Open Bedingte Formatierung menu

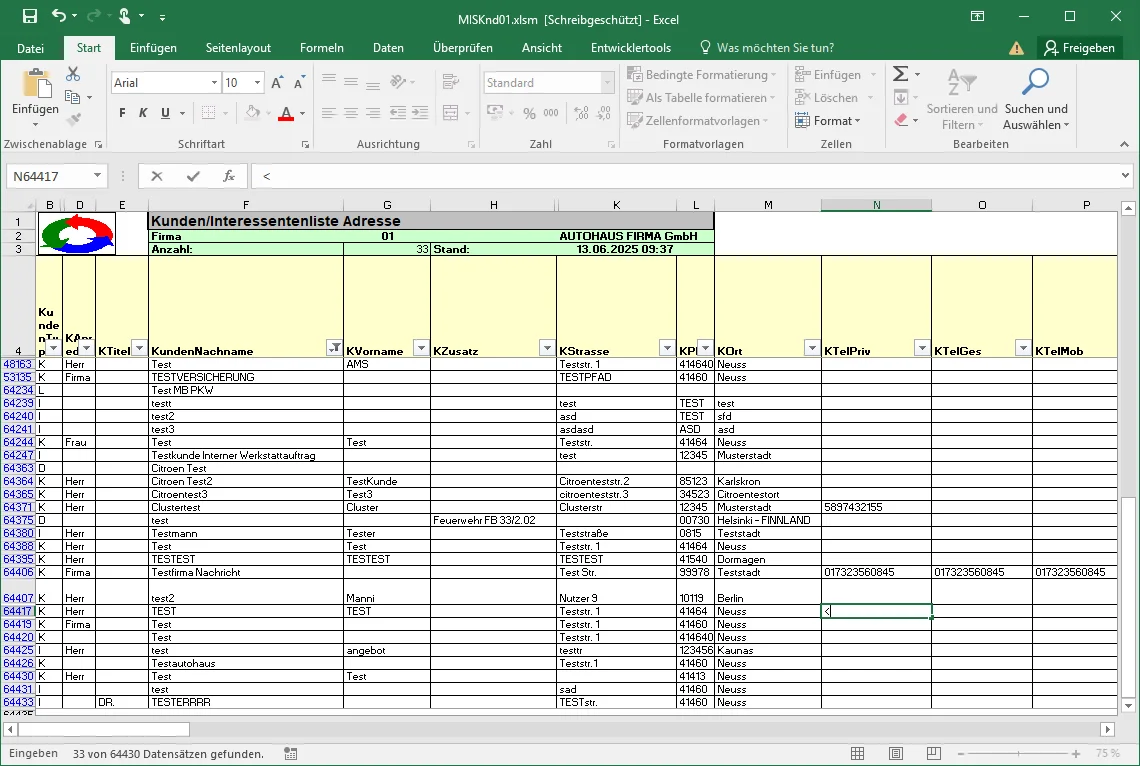pyautogui.click(x=702, y=74)
